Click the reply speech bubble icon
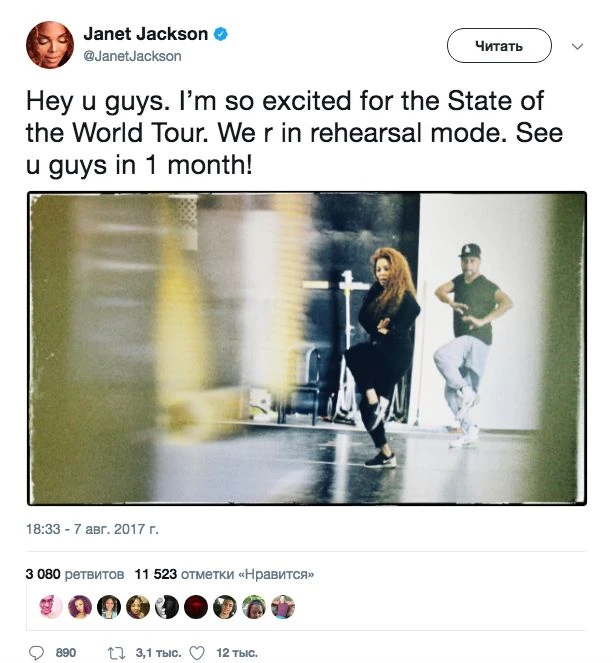Image resolution: width=613 pixels, height=663 pixels. tap(37, 652)
